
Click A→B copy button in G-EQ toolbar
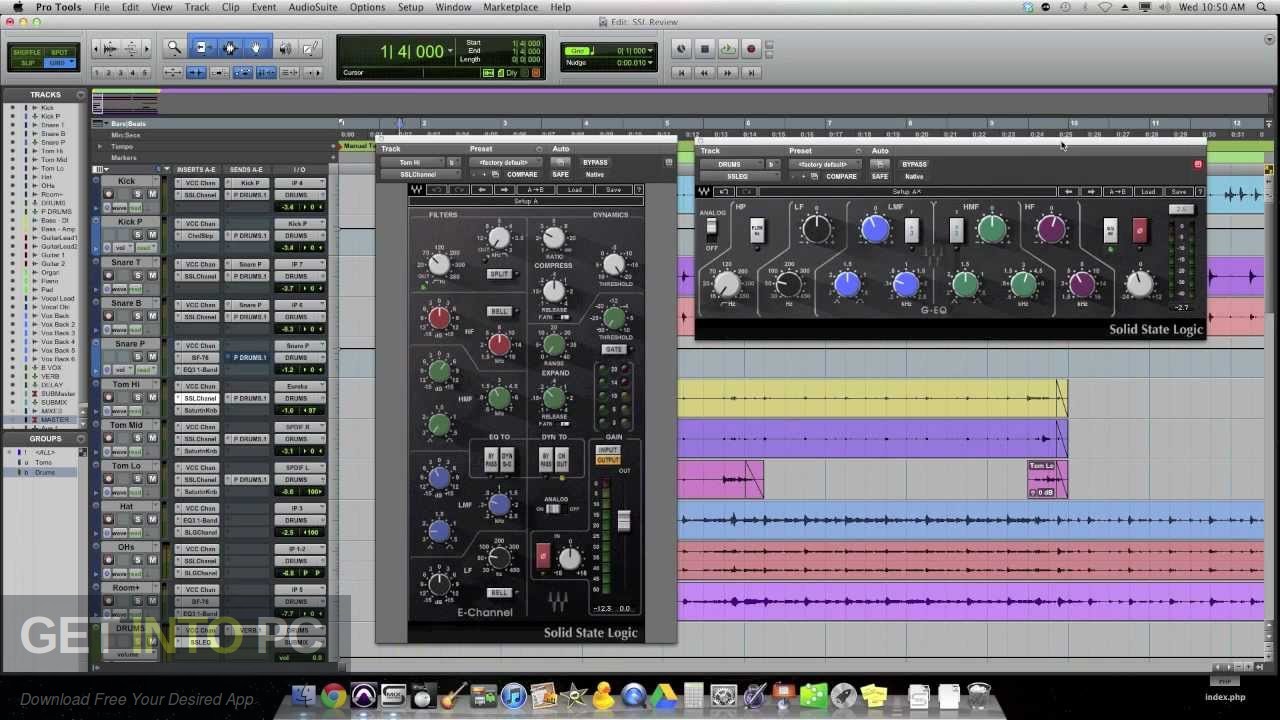(1117, 191)
